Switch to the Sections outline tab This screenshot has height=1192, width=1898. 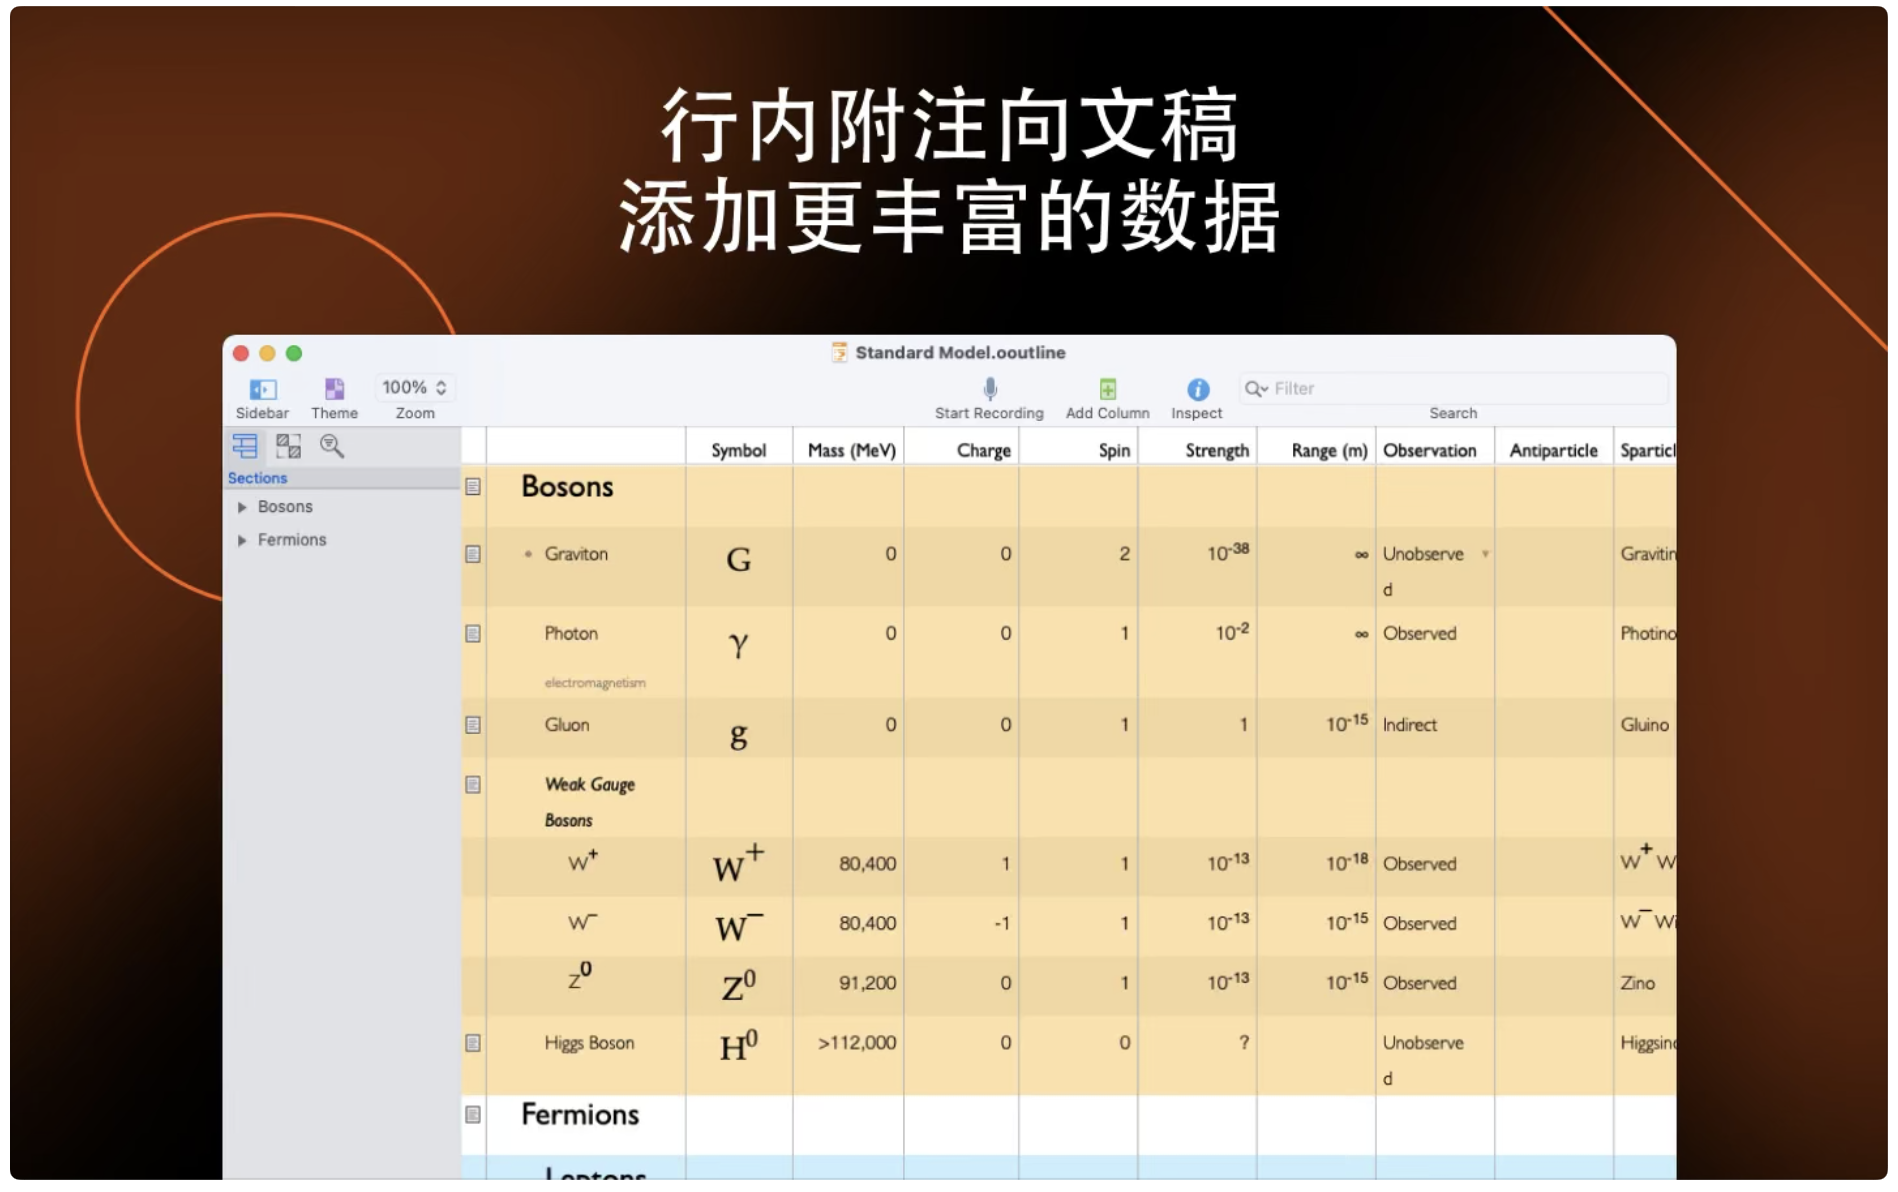[x=245, y=446]
